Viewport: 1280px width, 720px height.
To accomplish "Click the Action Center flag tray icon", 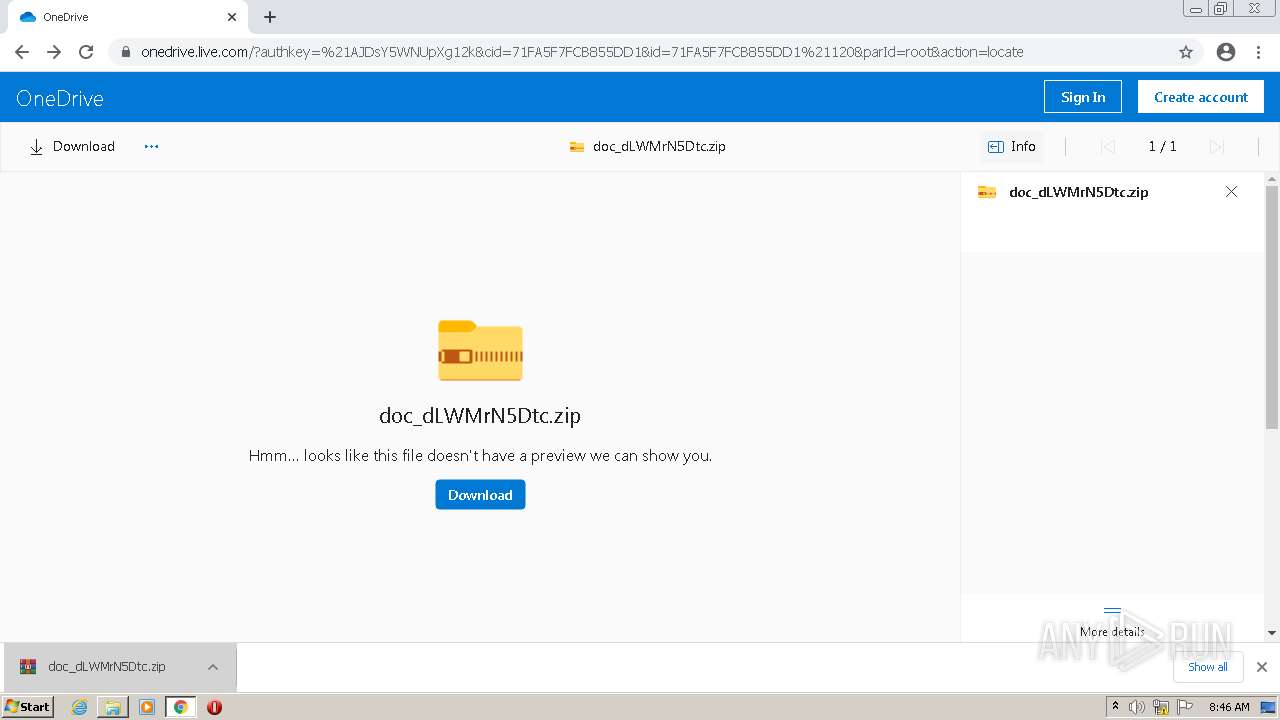I will [1186, 707].
